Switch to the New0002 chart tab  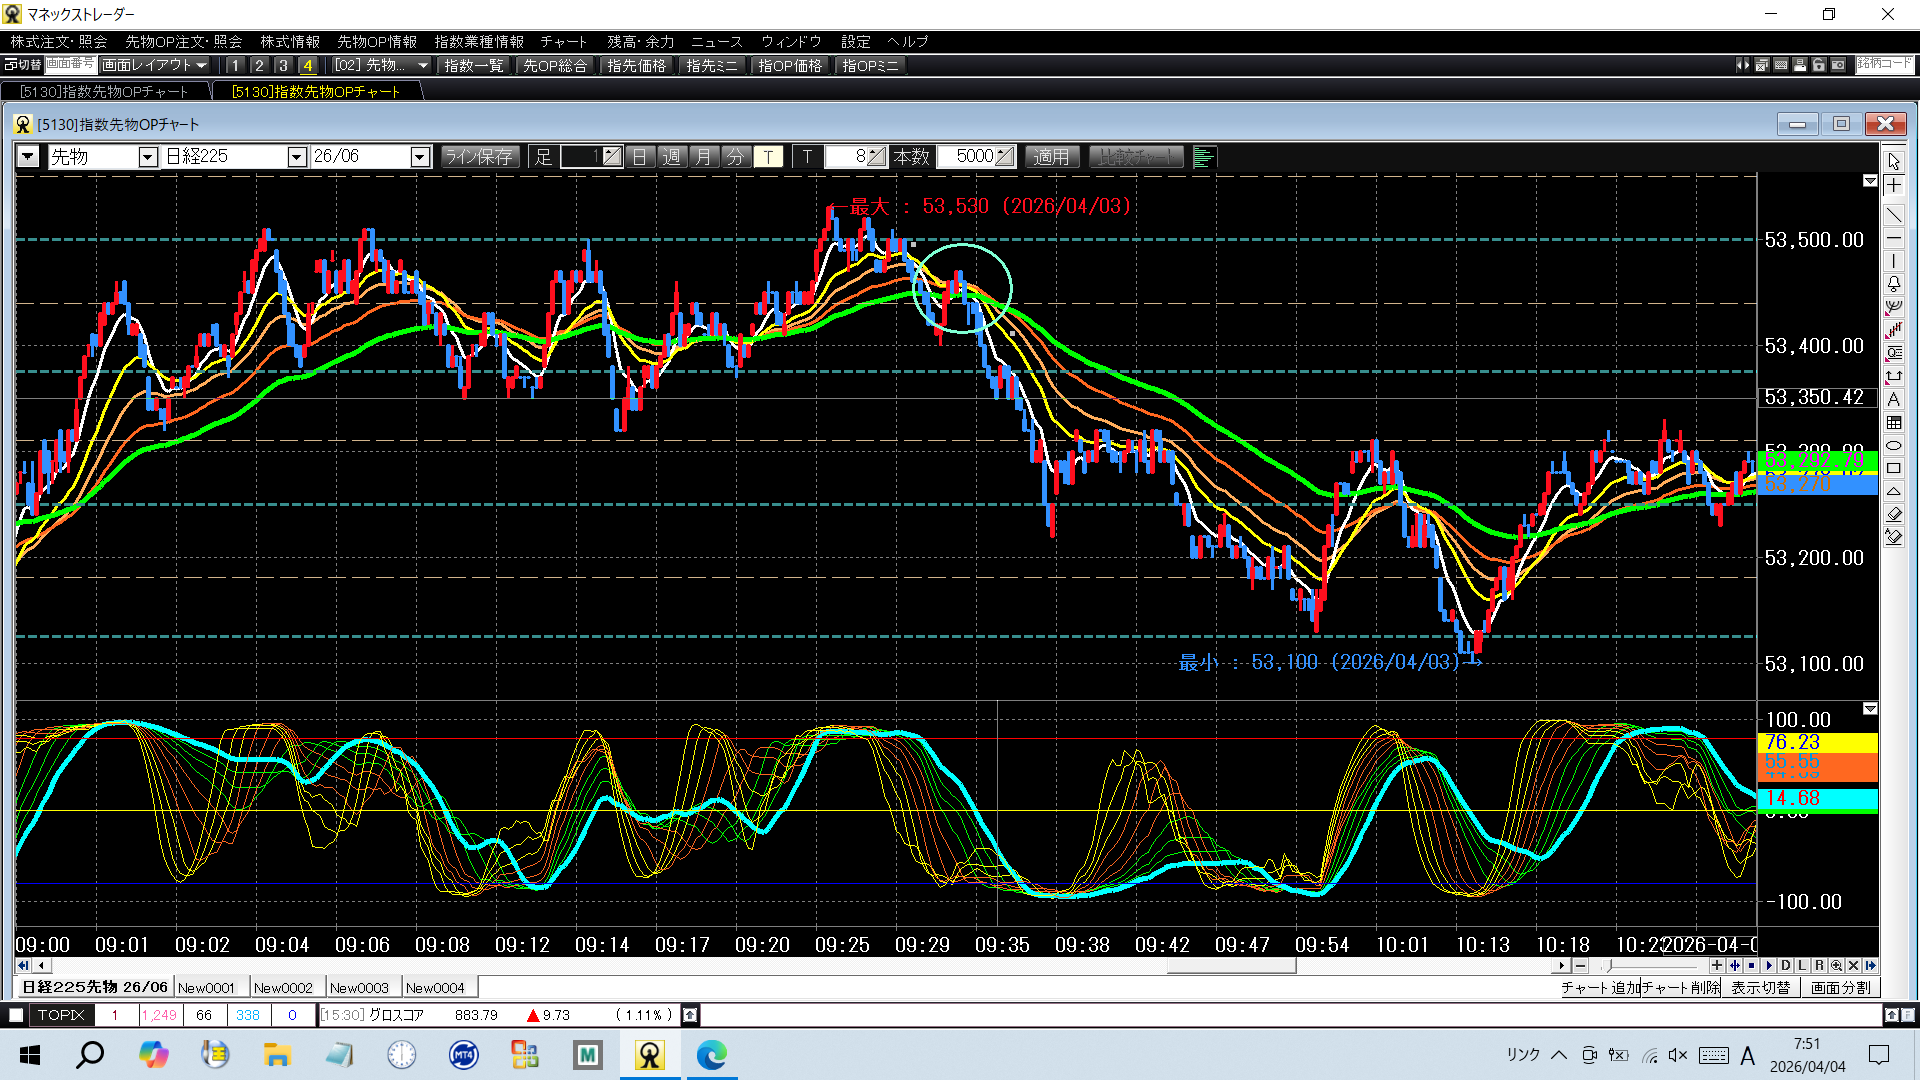283,988
